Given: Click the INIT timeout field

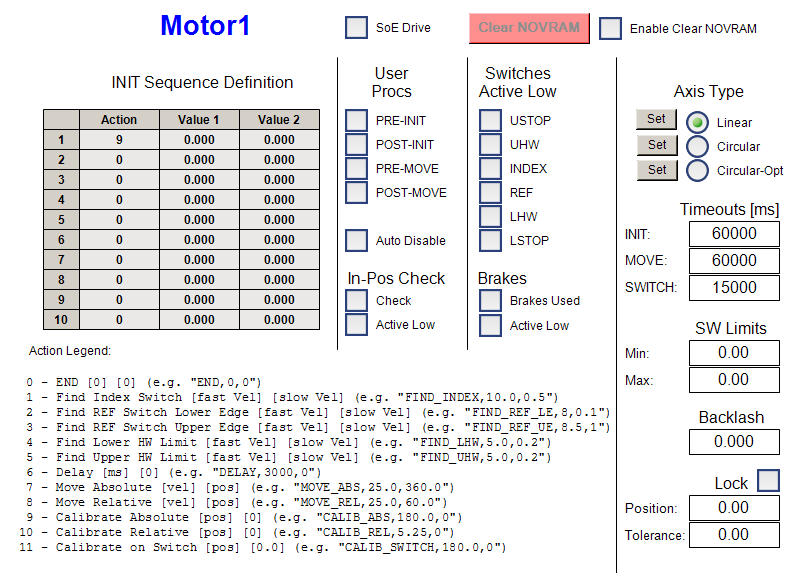Looking at the screenshot, I should [x=734, y=233].
